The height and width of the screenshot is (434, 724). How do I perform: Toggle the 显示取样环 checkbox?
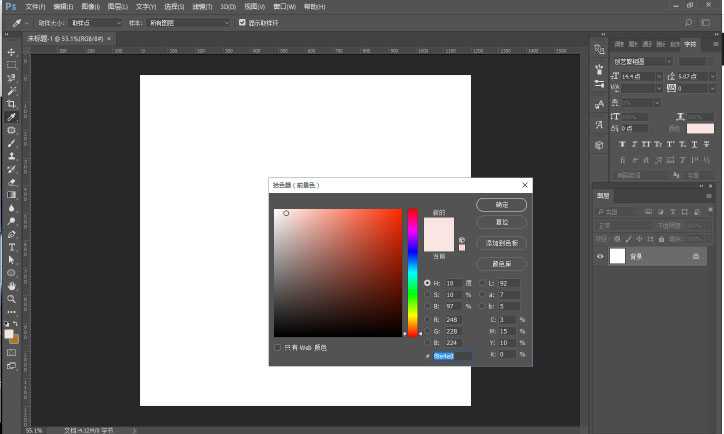241,22
